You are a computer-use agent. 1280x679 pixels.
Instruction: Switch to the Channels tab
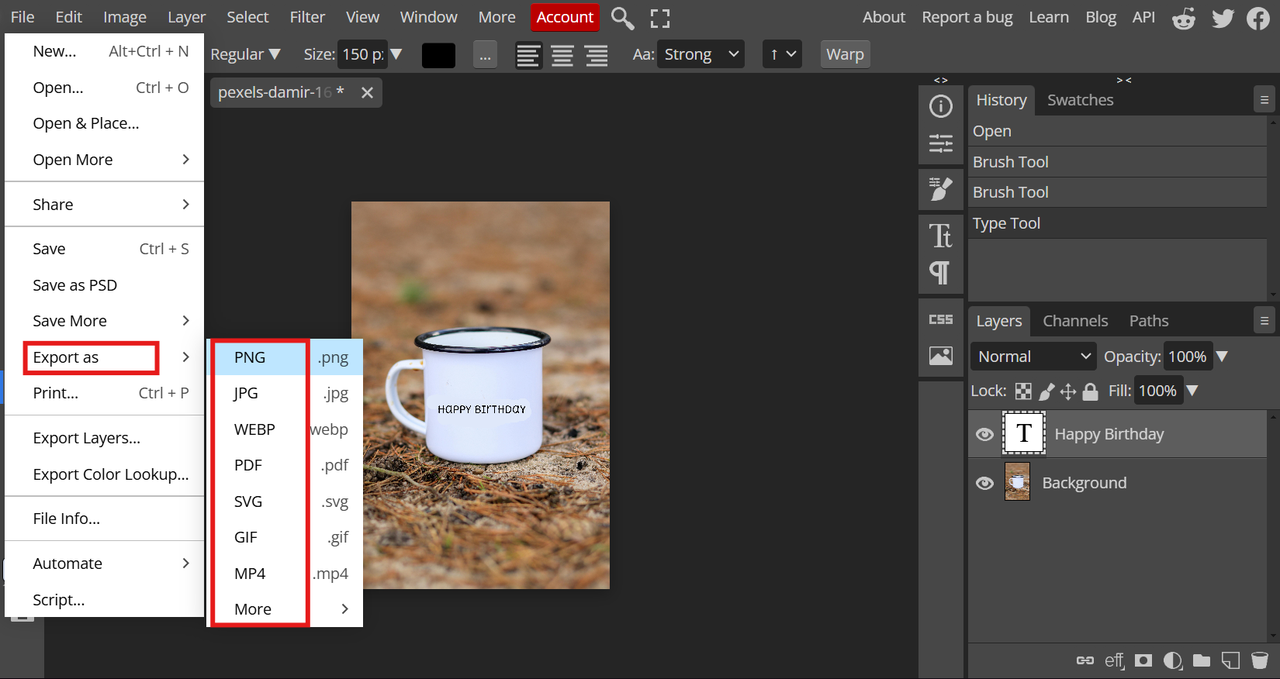1075,321
